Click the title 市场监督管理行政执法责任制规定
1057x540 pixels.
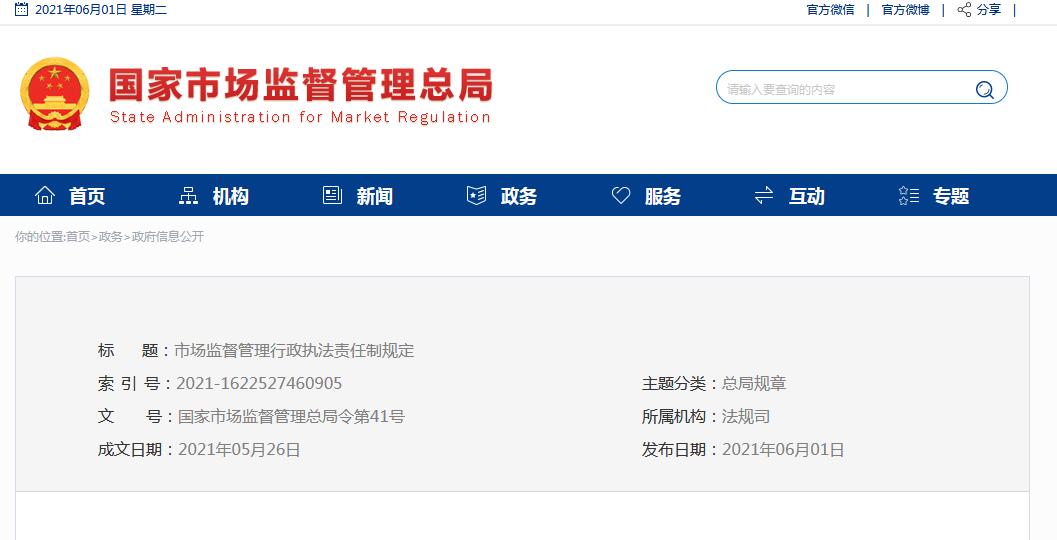point(294,351)
